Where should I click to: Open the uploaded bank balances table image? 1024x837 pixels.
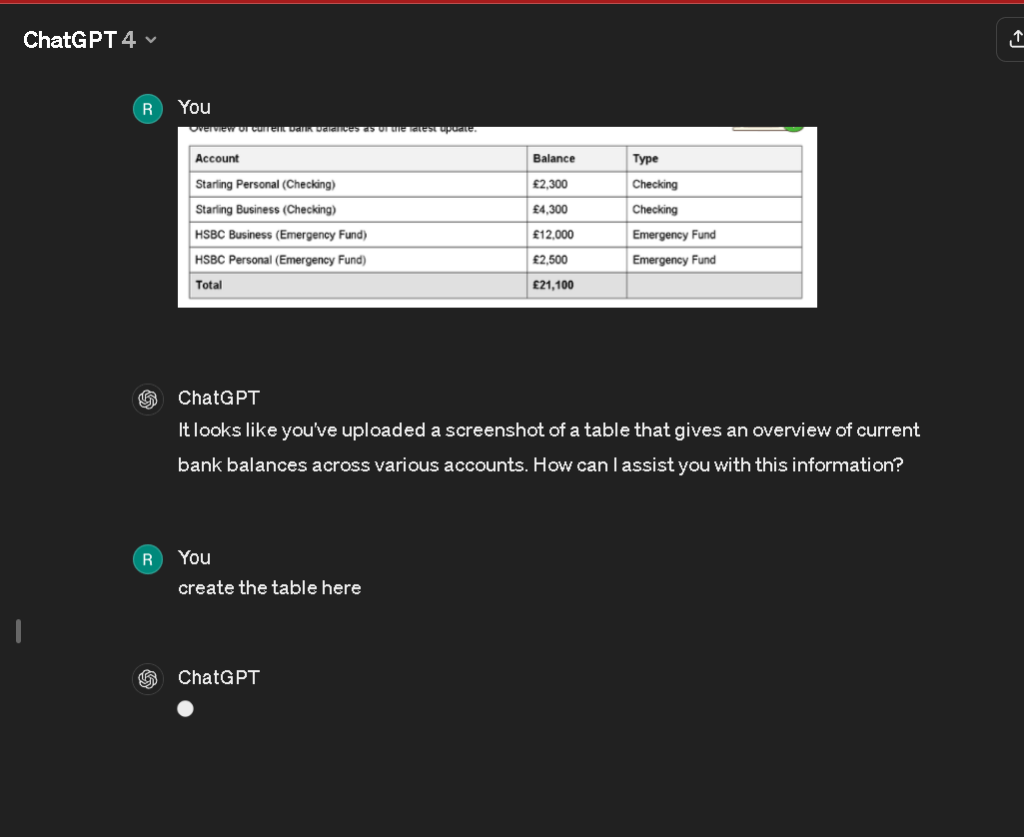pos(497,217)
